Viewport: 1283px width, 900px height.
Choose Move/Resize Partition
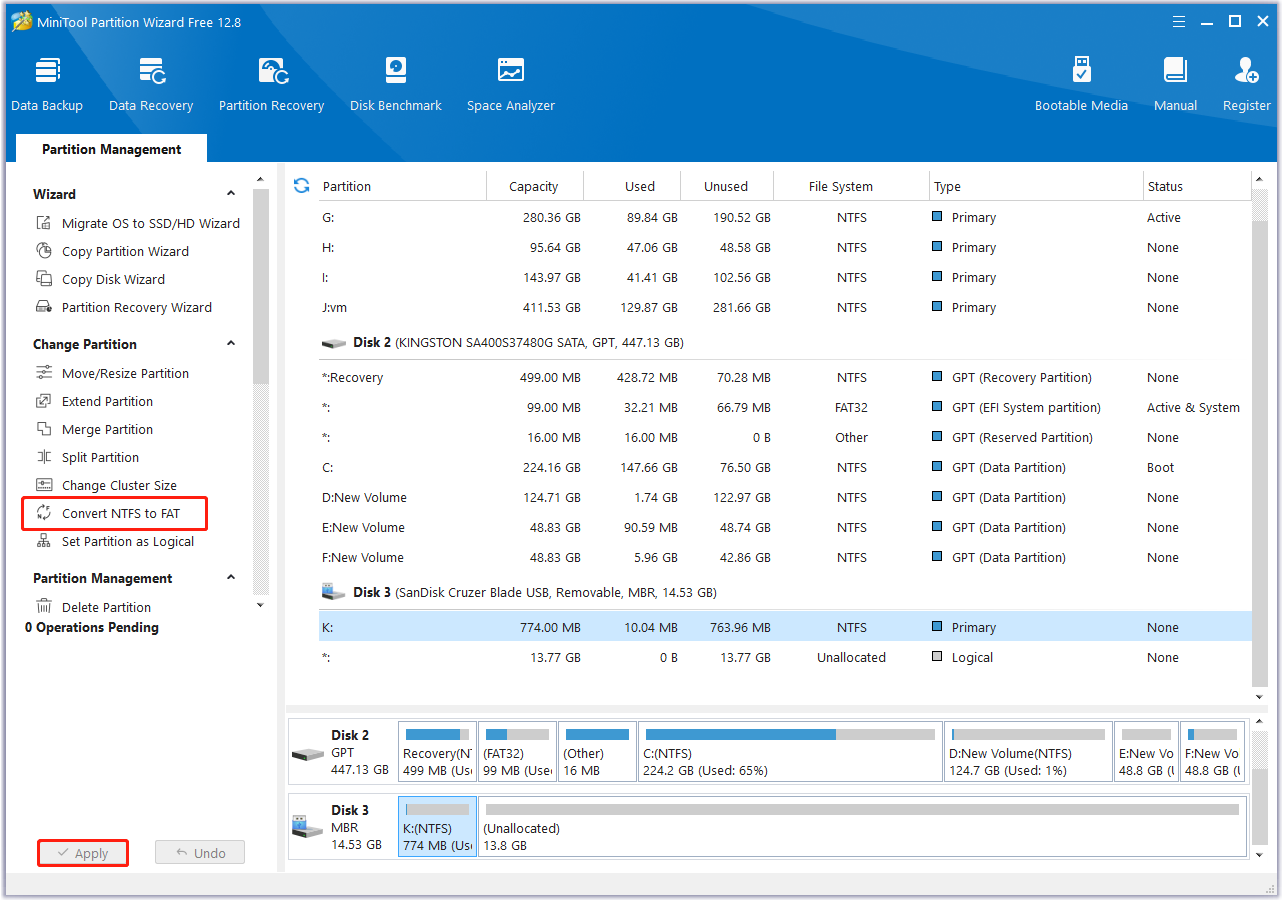pos(112,374)
